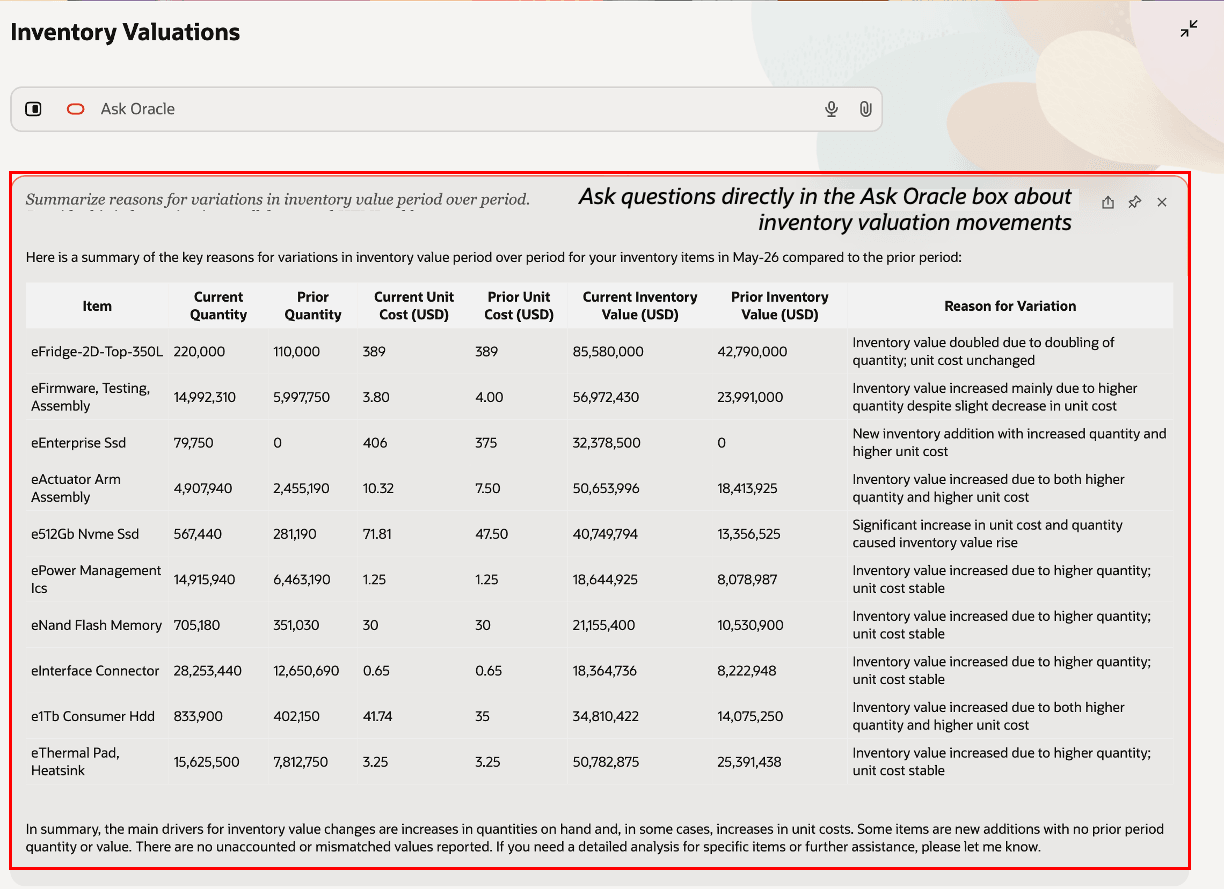Screen dimensions: 1224x890
Task: Pin the response card with the pin icon
Action: click(1134, 202)
